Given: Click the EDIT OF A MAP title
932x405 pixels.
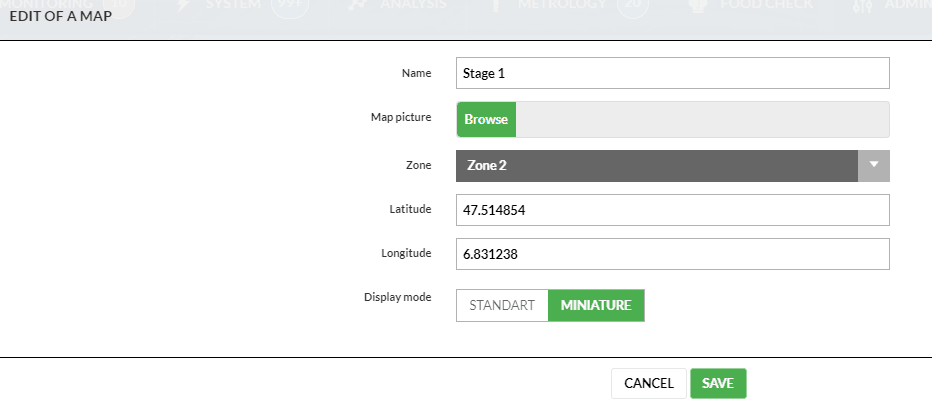Looking at the screenshot, I should point(61,16).
